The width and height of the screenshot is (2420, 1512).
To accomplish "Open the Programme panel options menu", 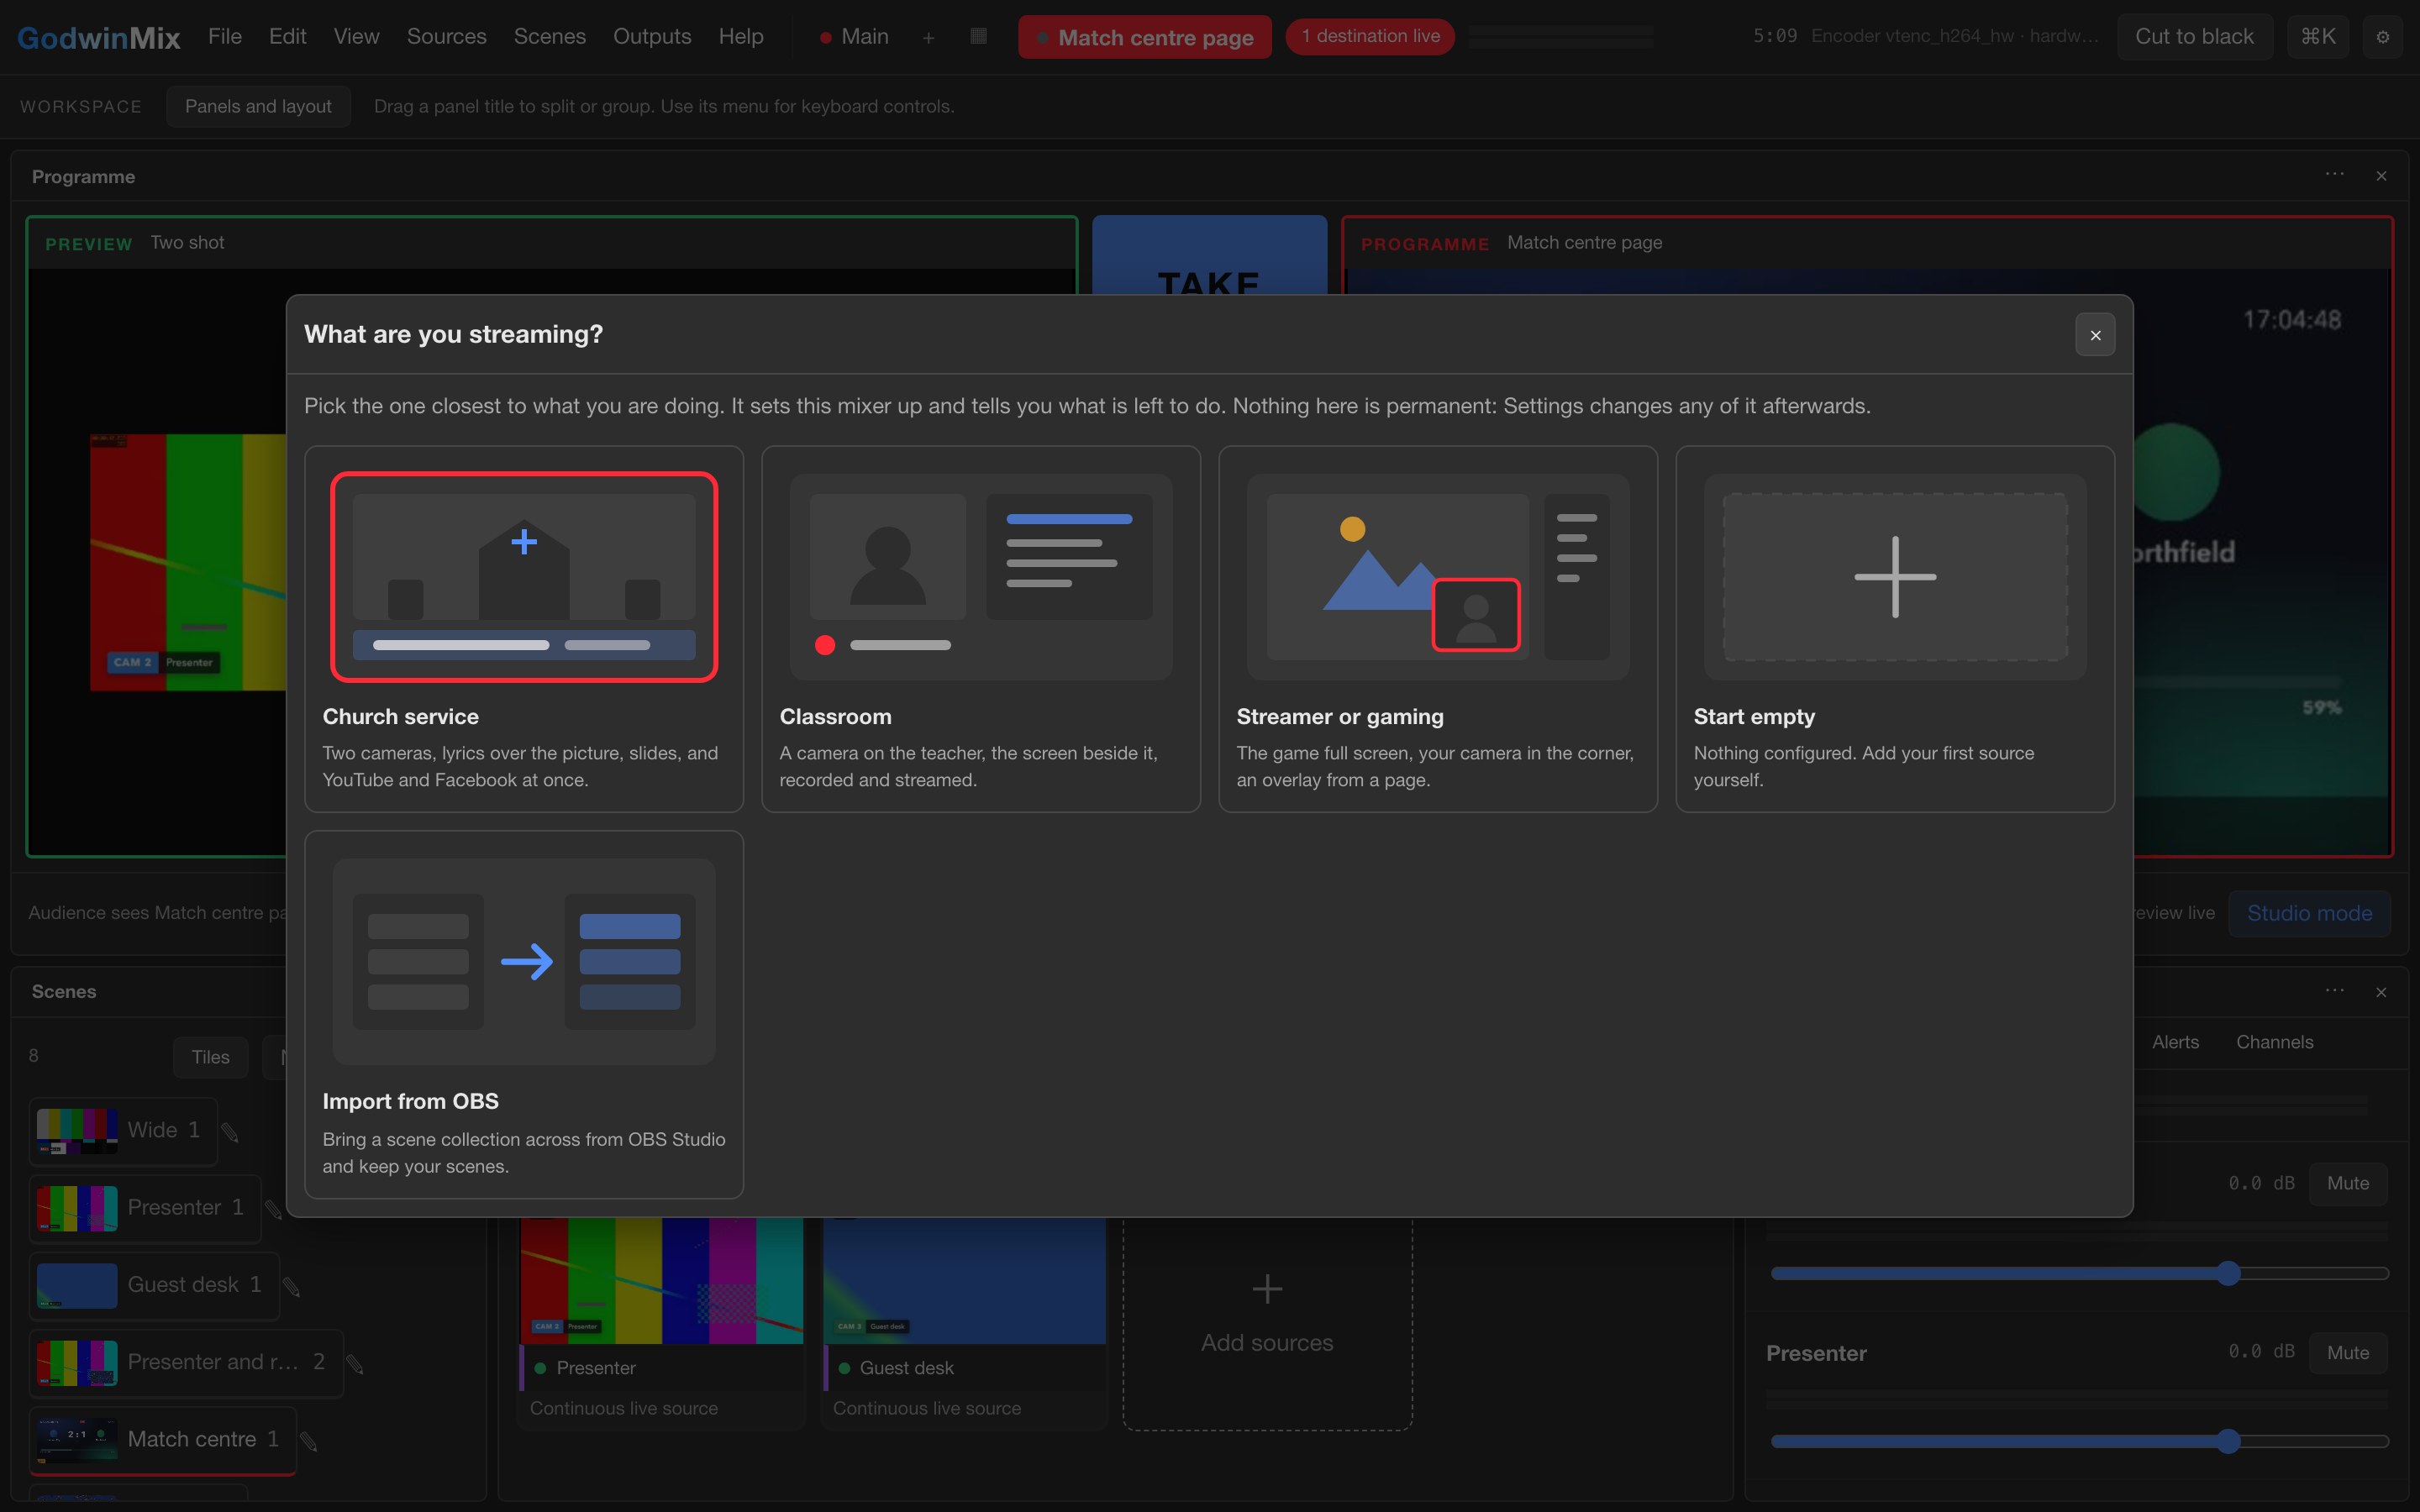I will [x=2334, y=175].
